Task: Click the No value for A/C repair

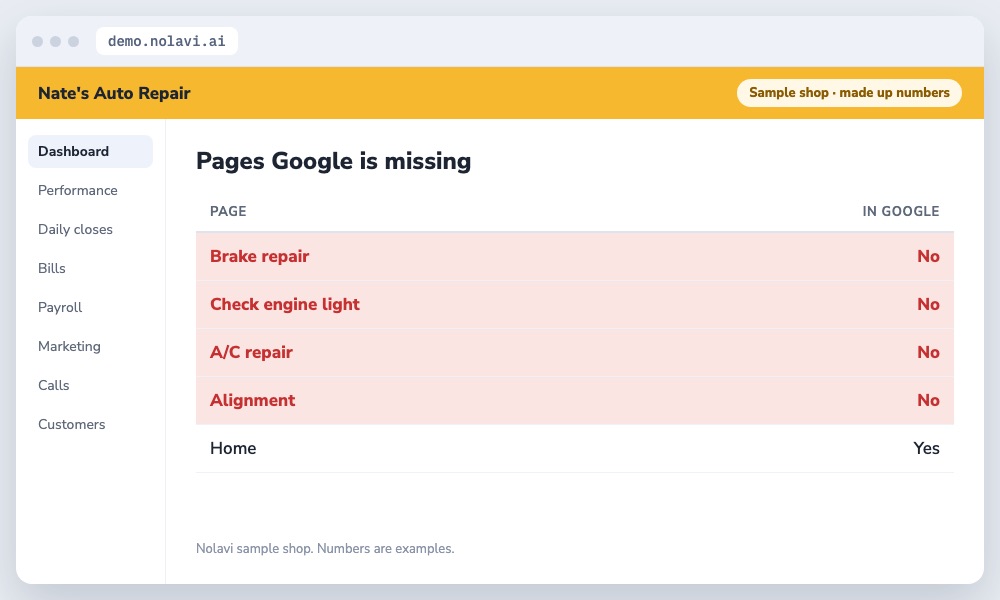Action: pos(928,352)
